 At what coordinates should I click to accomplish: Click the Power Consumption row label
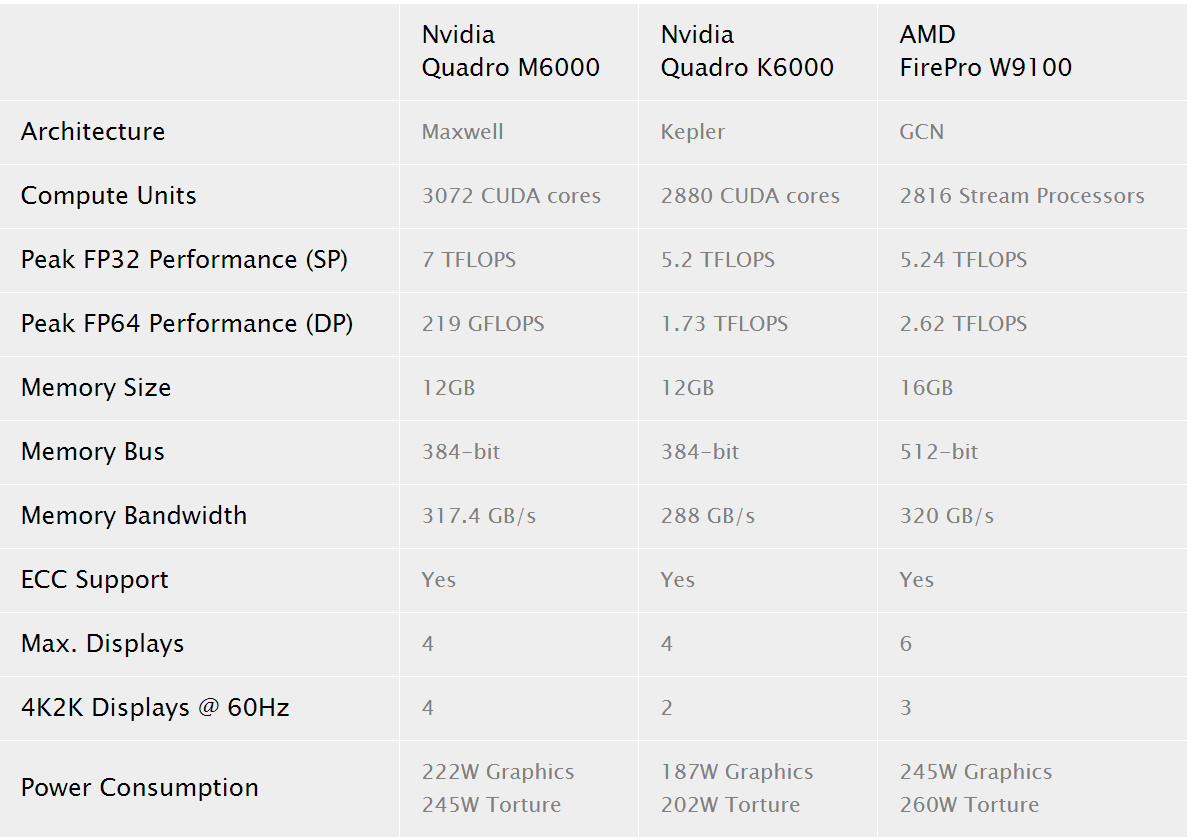tap(140, 788)
